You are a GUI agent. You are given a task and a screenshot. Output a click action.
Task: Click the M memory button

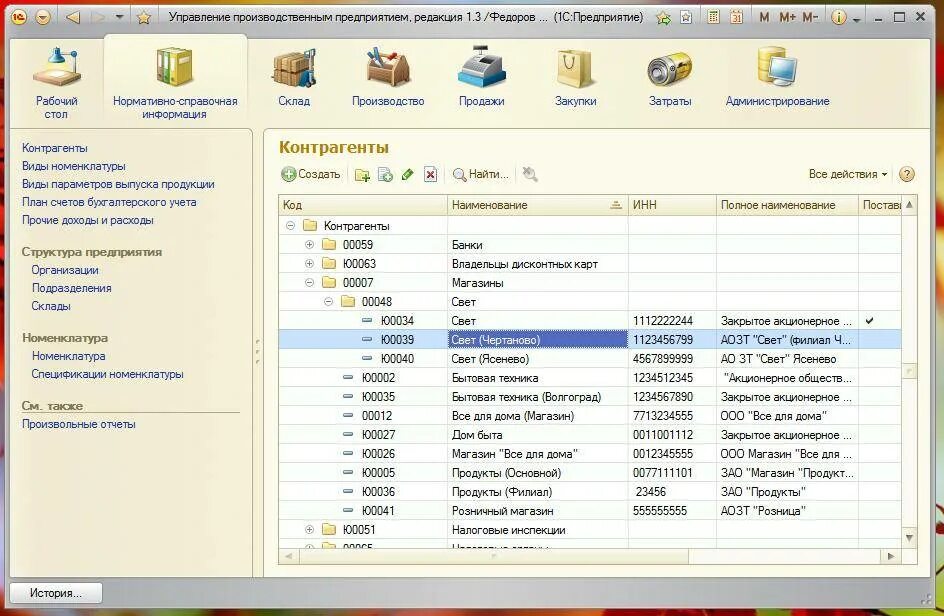pos(764,17)
